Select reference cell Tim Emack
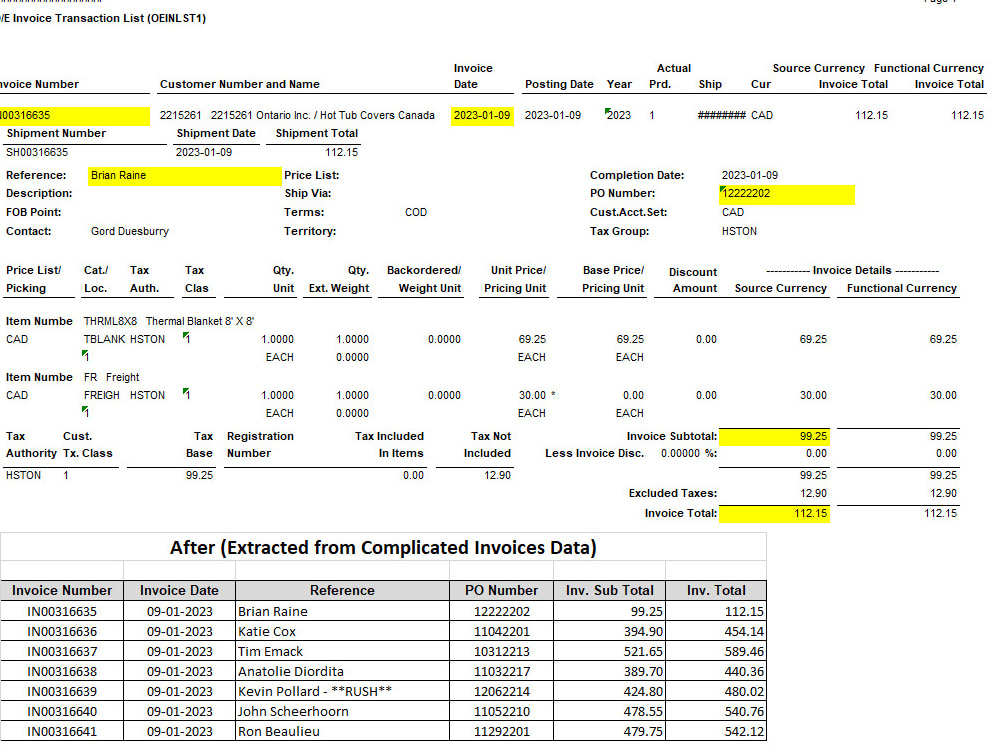Screen dimensions: 1000x750 [x=342, y=651]
